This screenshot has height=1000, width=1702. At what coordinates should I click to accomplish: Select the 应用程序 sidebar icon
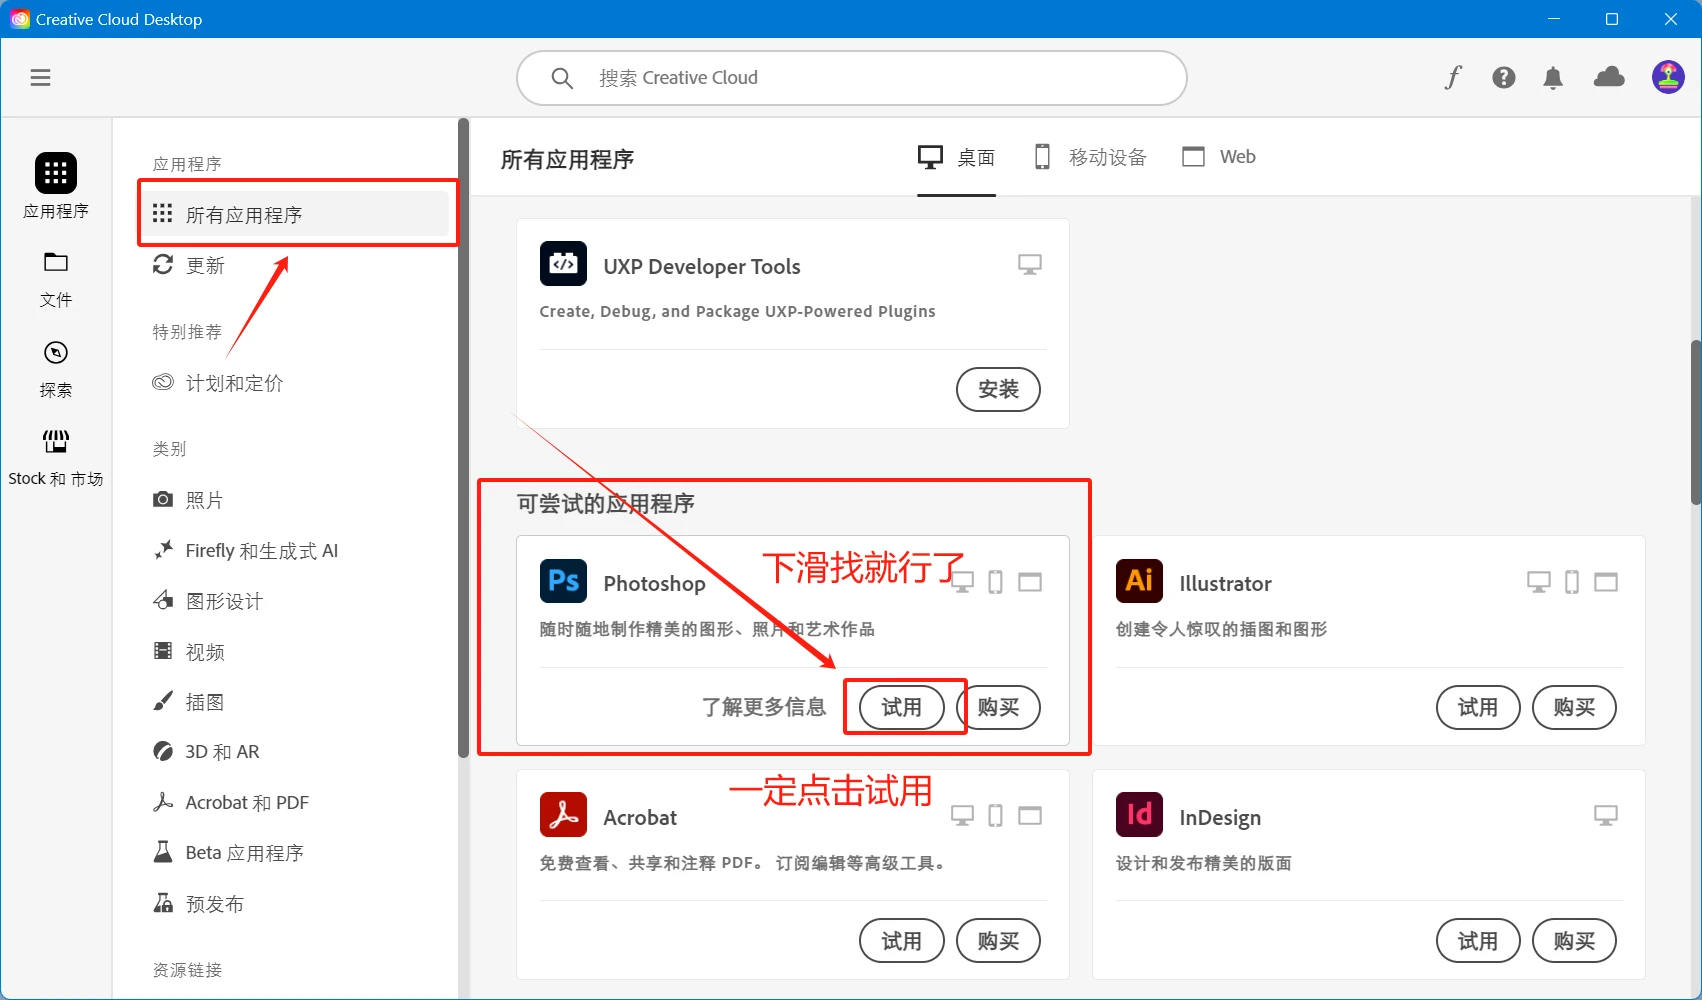[56, 186]
